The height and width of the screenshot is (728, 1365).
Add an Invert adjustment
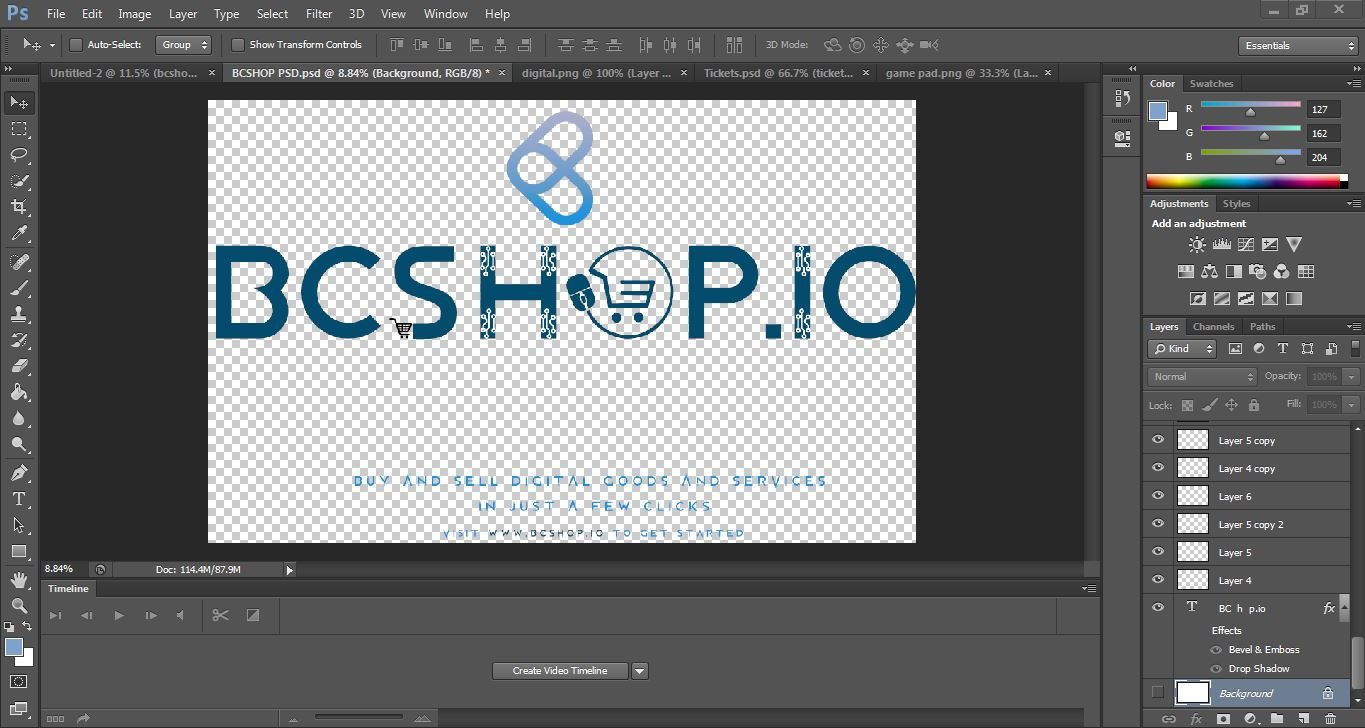click(x=1198, y=298)
